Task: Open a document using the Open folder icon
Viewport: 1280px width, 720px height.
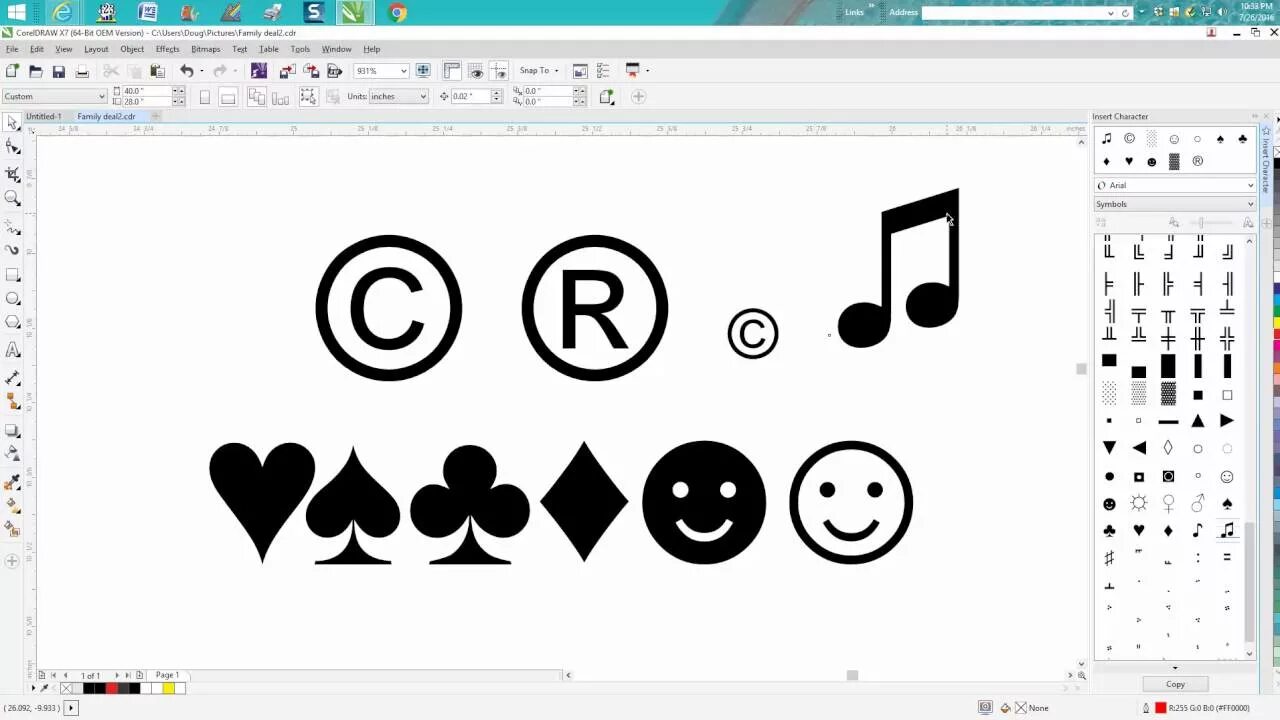Action: coord(35,71)
